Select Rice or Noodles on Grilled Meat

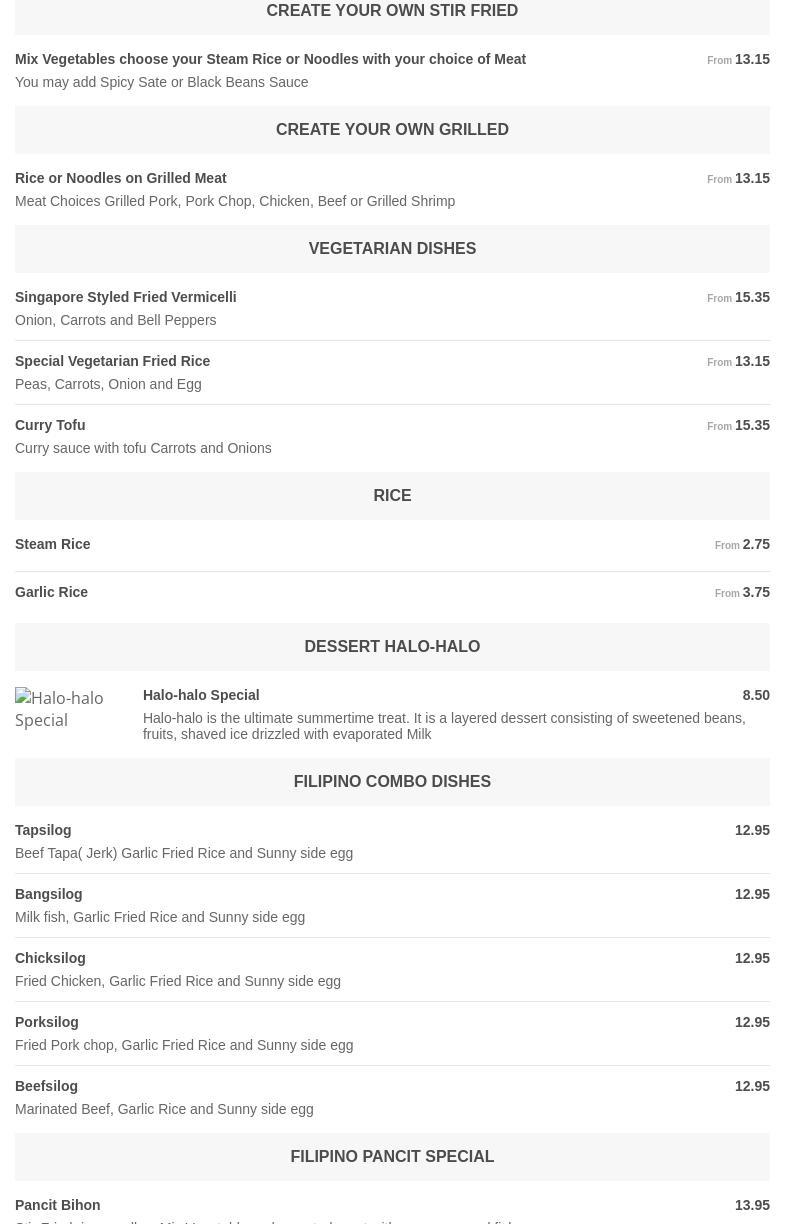(x=121, y=178)
